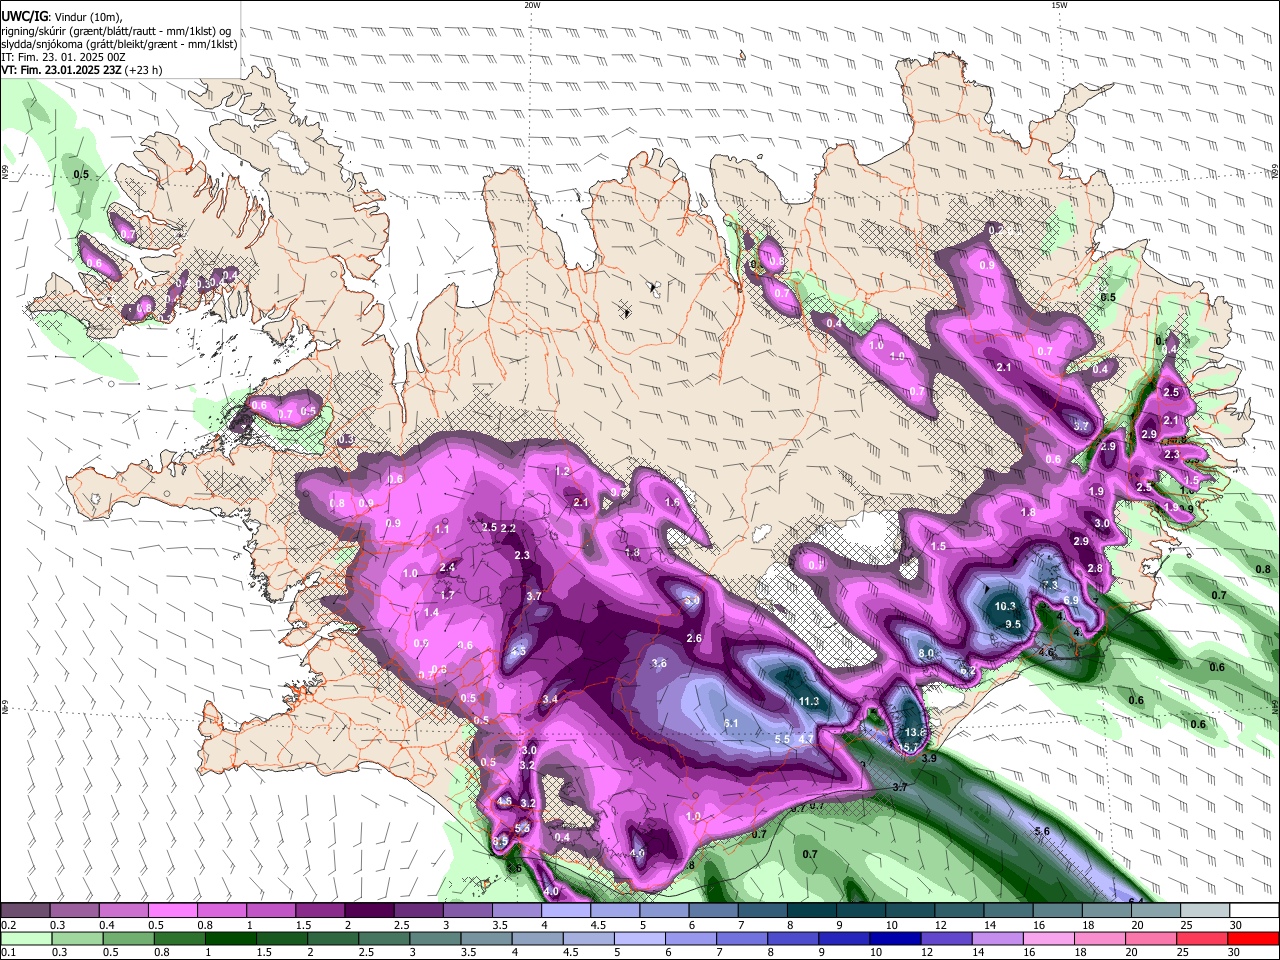Click the black 3.9 value near the coast
Viewport: 1280px width, 960px height.
tap(929, 758)
